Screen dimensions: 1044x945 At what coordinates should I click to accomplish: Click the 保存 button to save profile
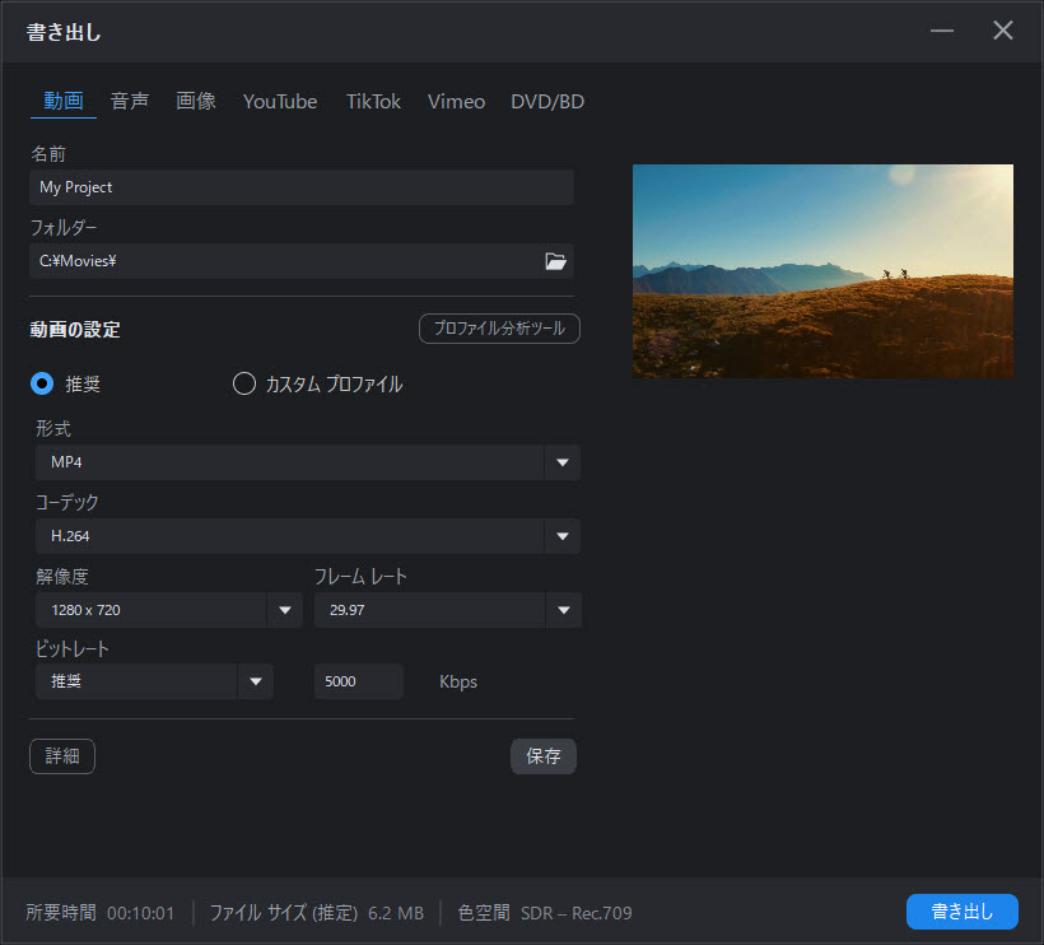544,757
